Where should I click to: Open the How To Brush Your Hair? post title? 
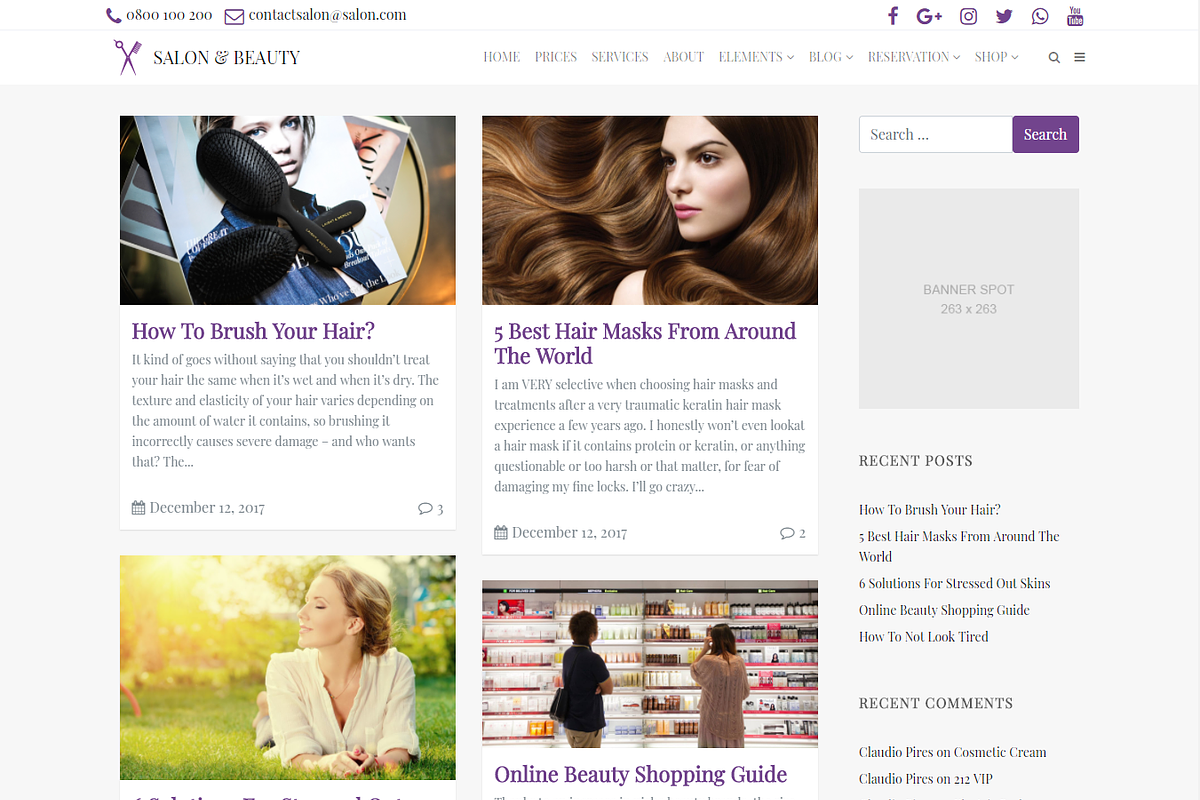253,331
